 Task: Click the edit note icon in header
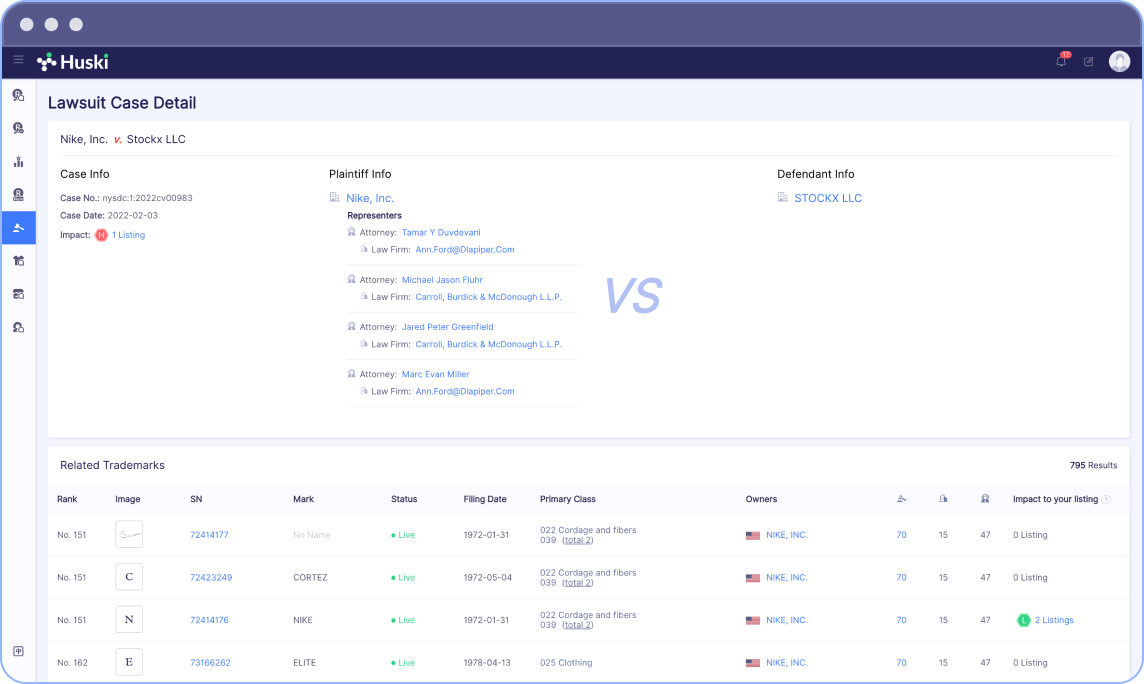click(1089, 61)
